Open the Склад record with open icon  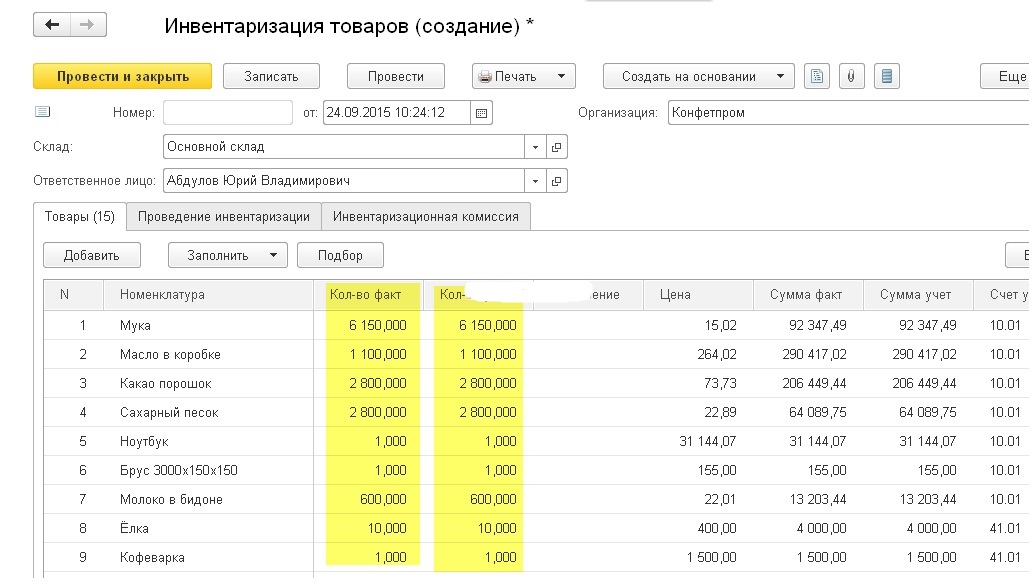pyautogui.click(x=556, y=147)
